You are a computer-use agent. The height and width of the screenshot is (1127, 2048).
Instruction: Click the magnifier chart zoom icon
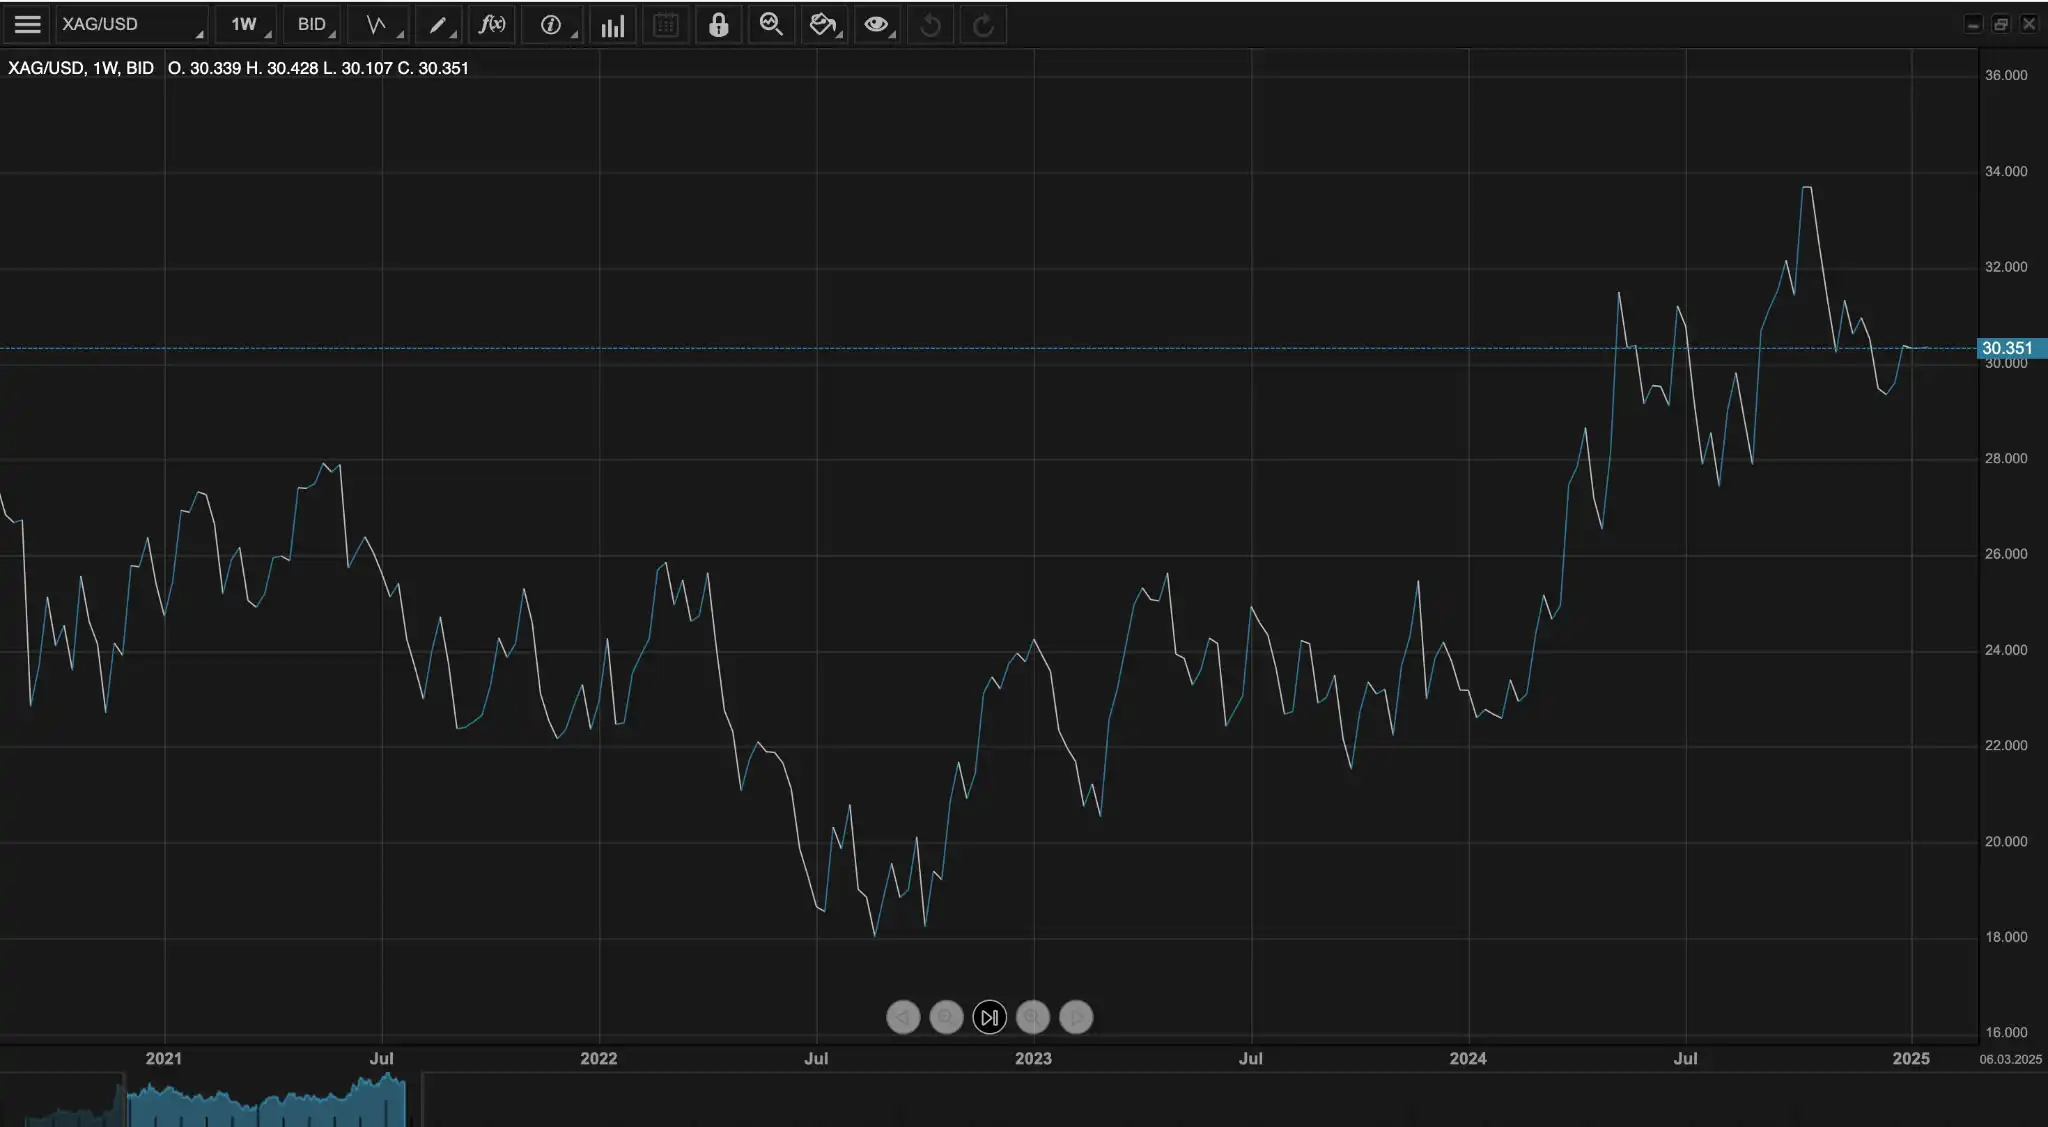click(x=771, y=24)
